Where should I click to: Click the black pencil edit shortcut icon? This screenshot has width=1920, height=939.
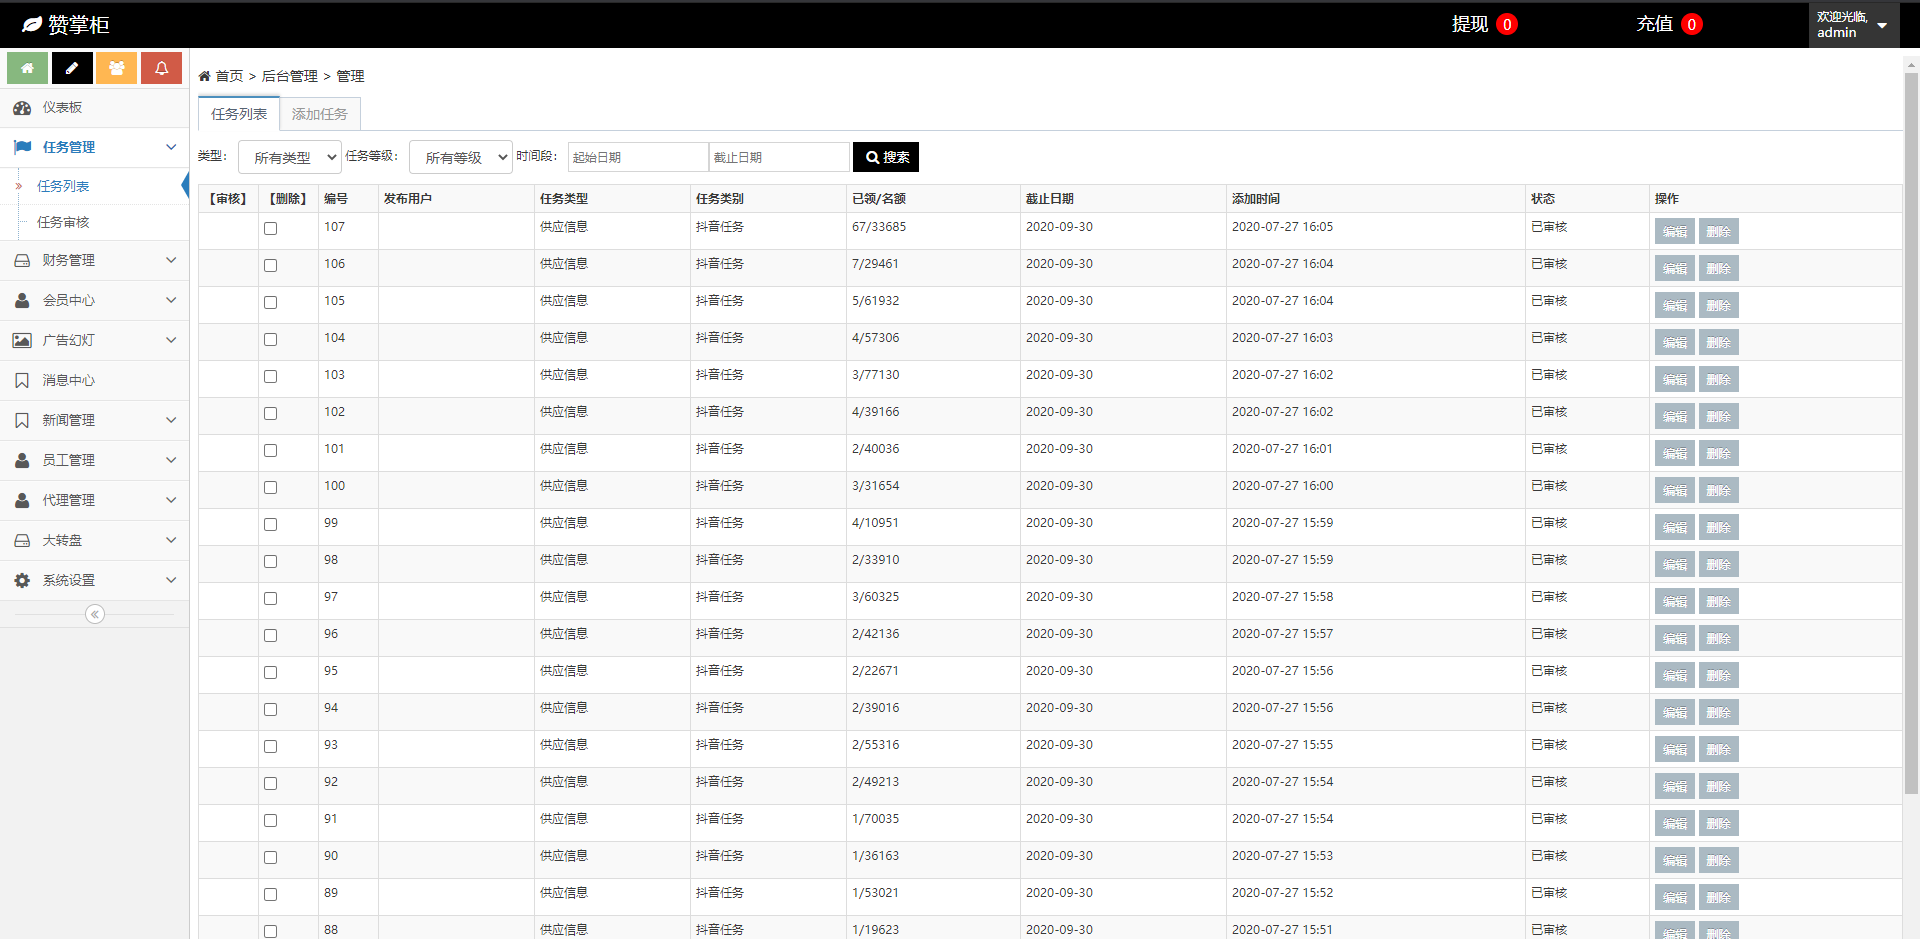coord(72,68)
